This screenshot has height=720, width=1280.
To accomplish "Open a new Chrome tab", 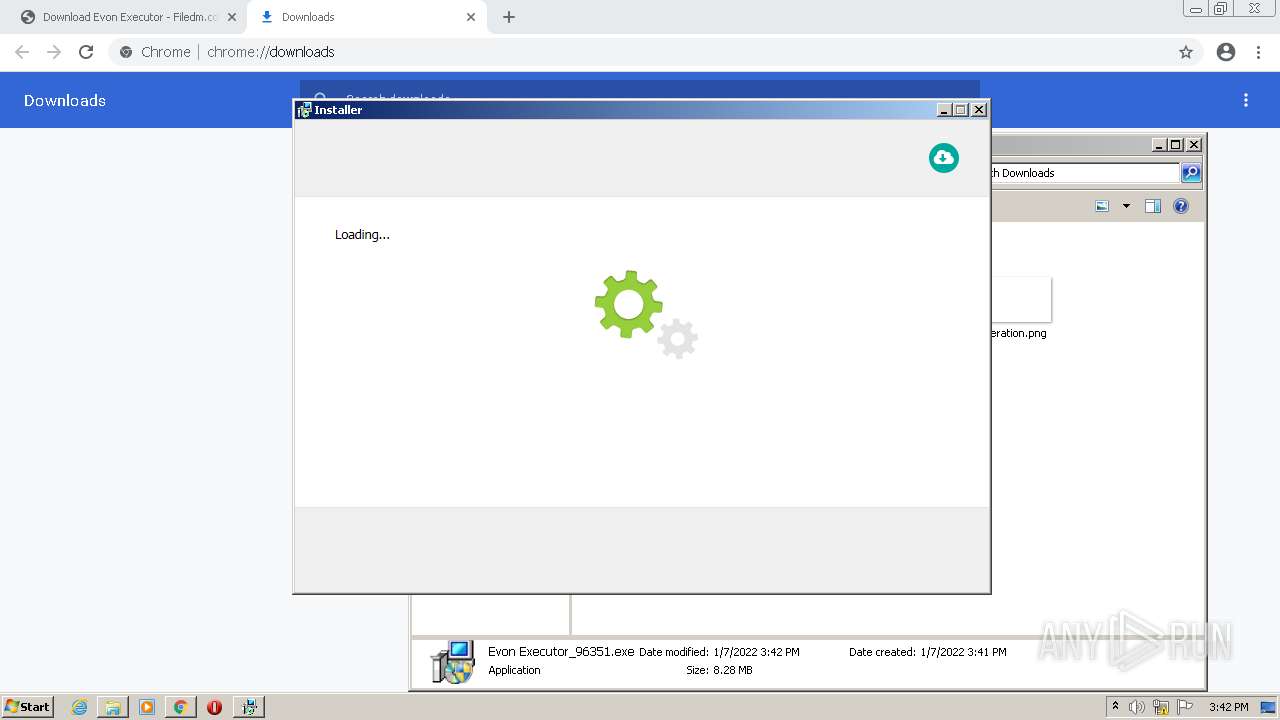I will [508, 17].
